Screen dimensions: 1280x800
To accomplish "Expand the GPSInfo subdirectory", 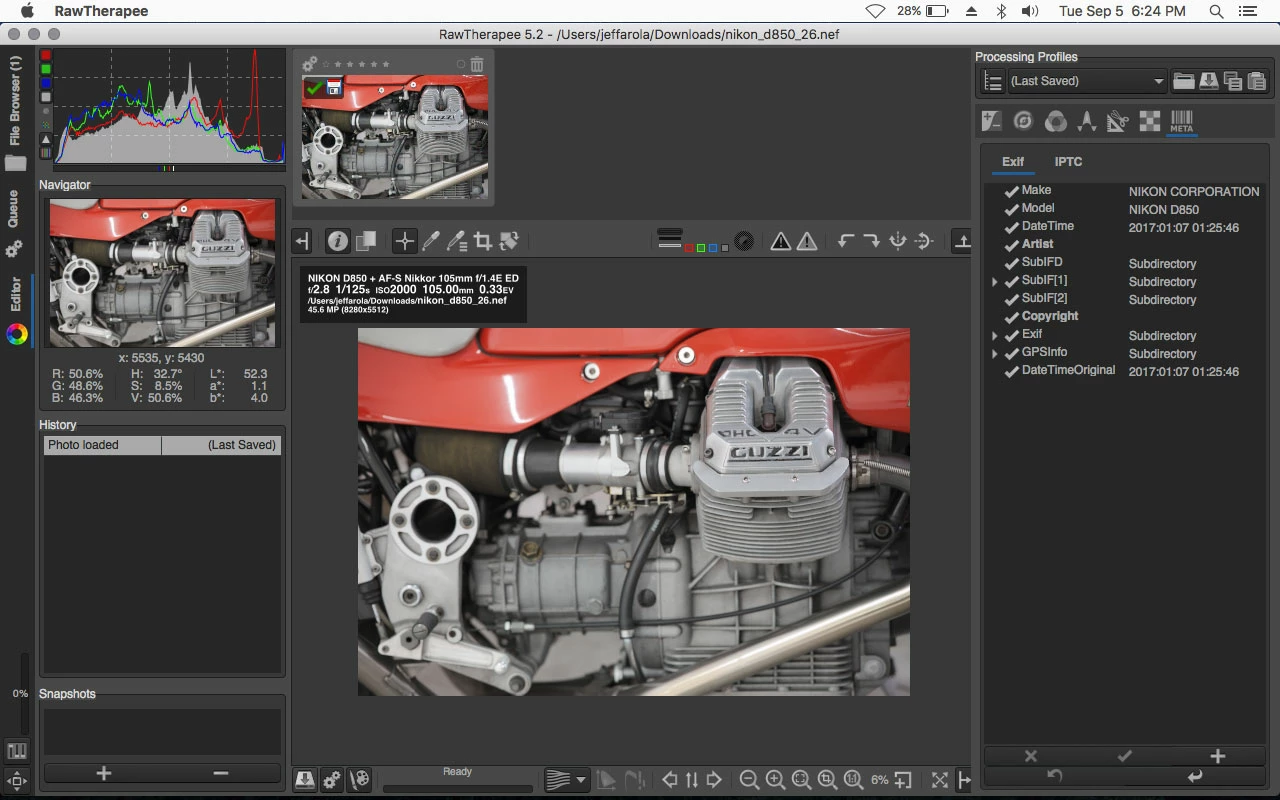I will 994,354.
